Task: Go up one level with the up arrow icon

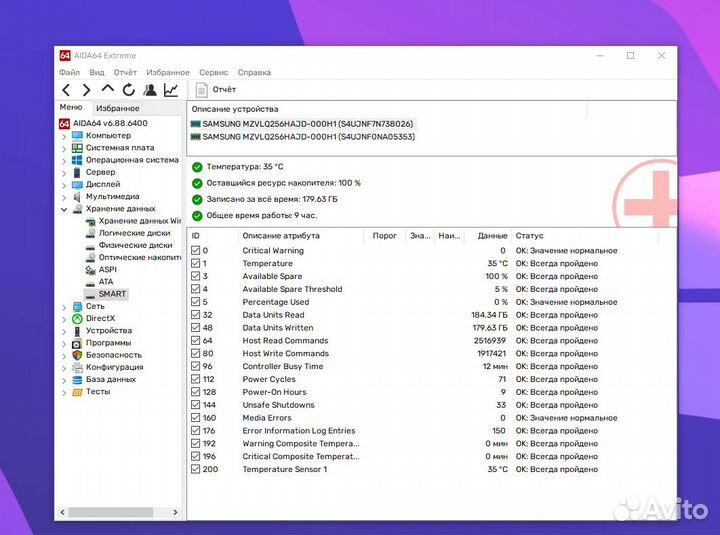Action: coord(107,89)
